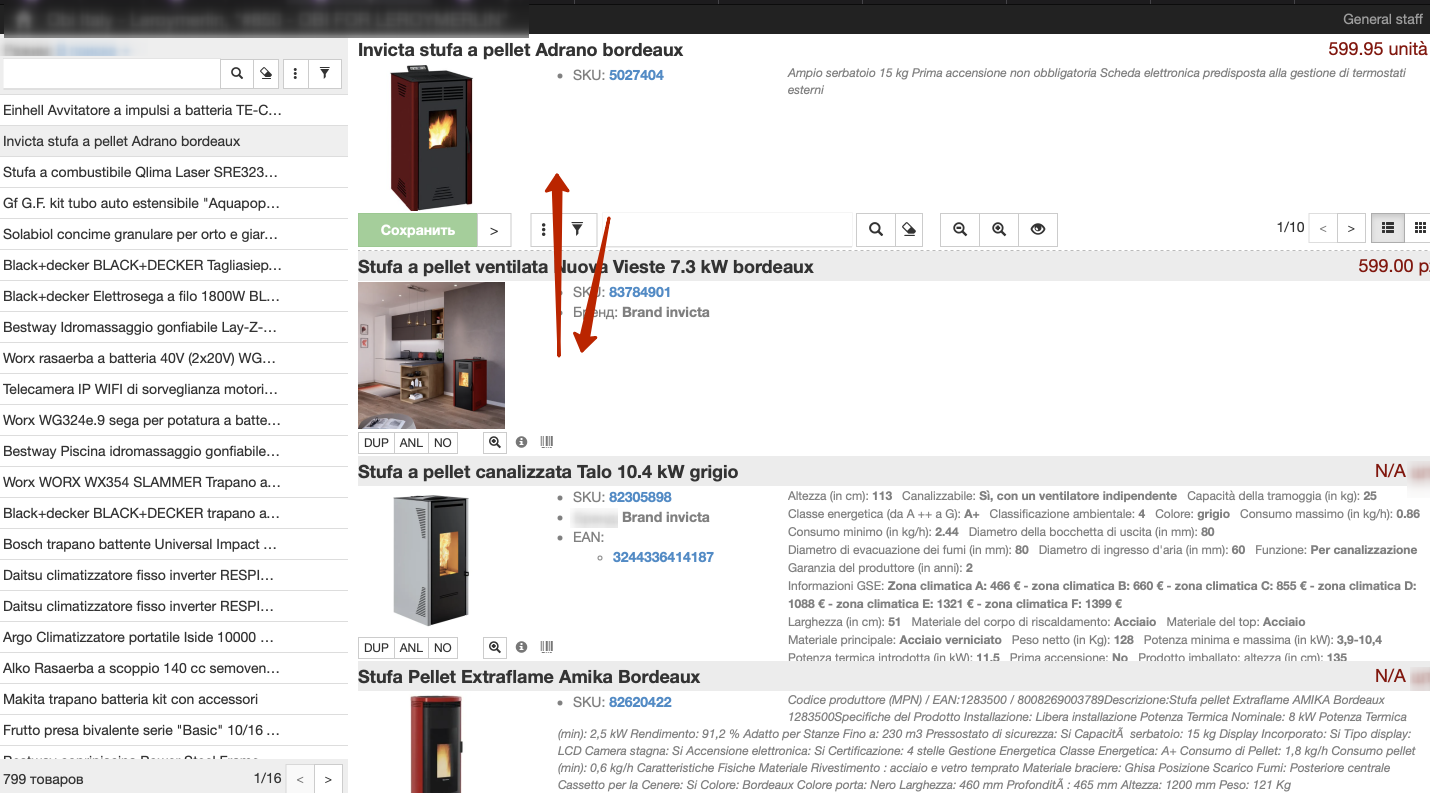
Task: Open SKU link 83784901
Action: click(x=640, y=292)
